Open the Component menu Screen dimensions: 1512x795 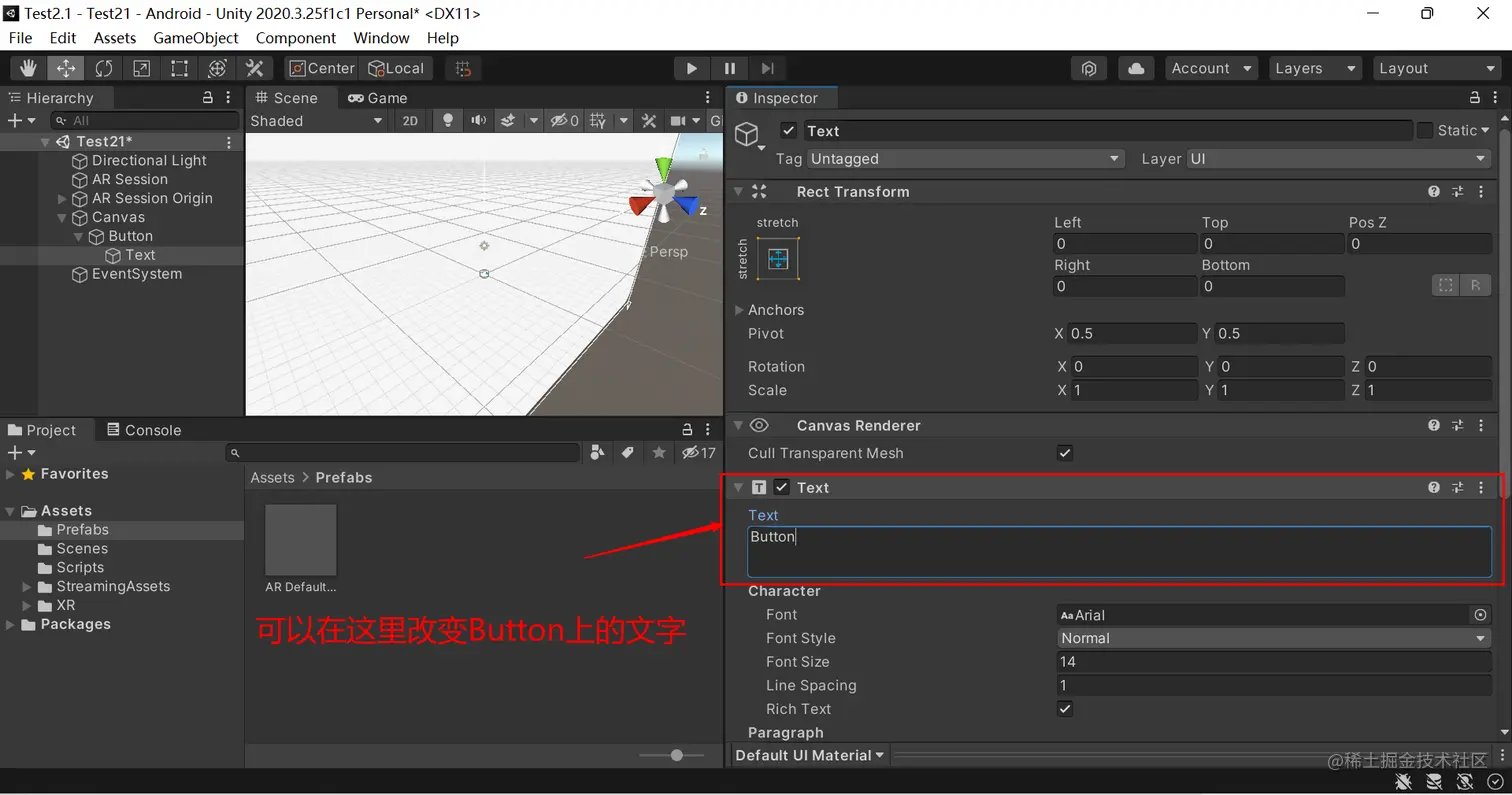tap(296, 38)
